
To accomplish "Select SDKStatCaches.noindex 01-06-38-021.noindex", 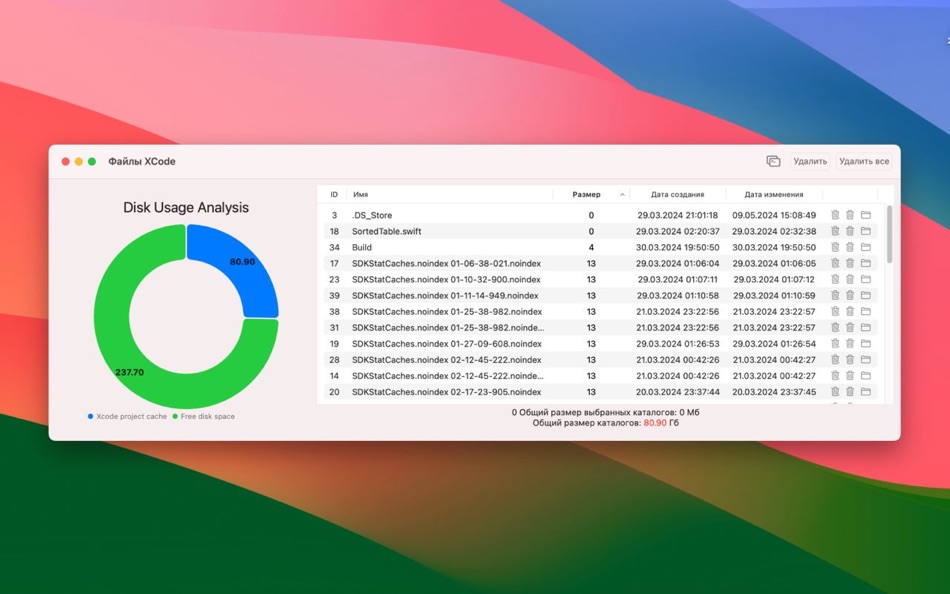I will [447, 263].
